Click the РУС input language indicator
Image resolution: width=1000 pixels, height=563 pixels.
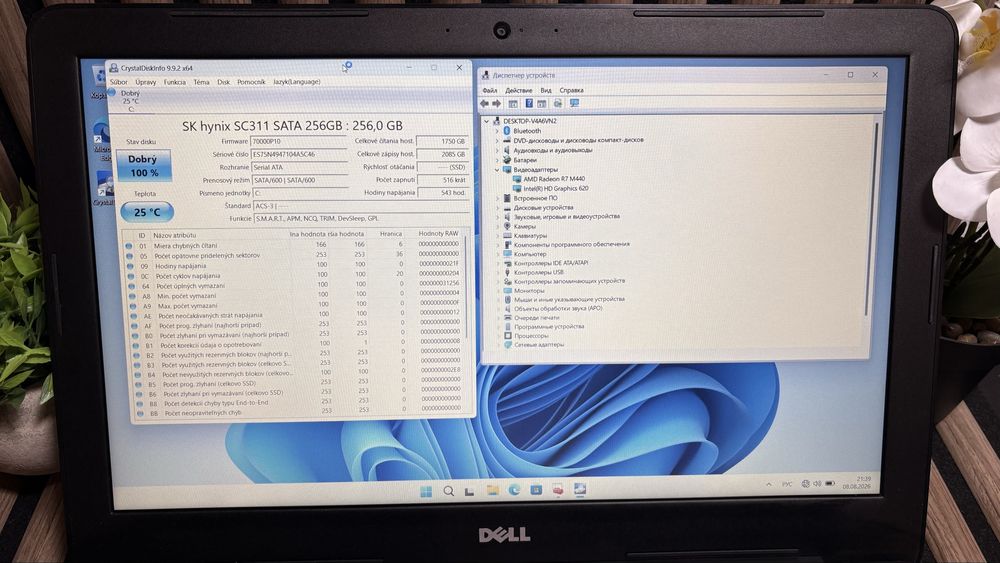click(788, 485)
